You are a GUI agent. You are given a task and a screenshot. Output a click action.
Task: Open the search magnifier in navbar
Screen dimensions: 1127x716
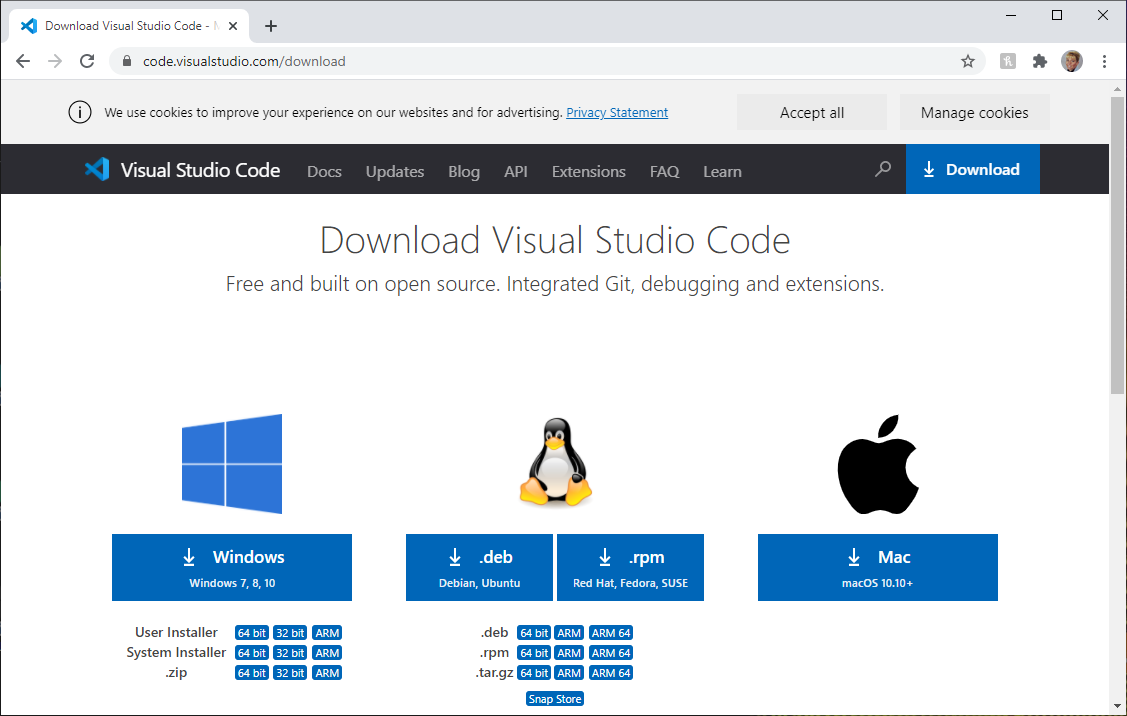click(x=882, y=170)
